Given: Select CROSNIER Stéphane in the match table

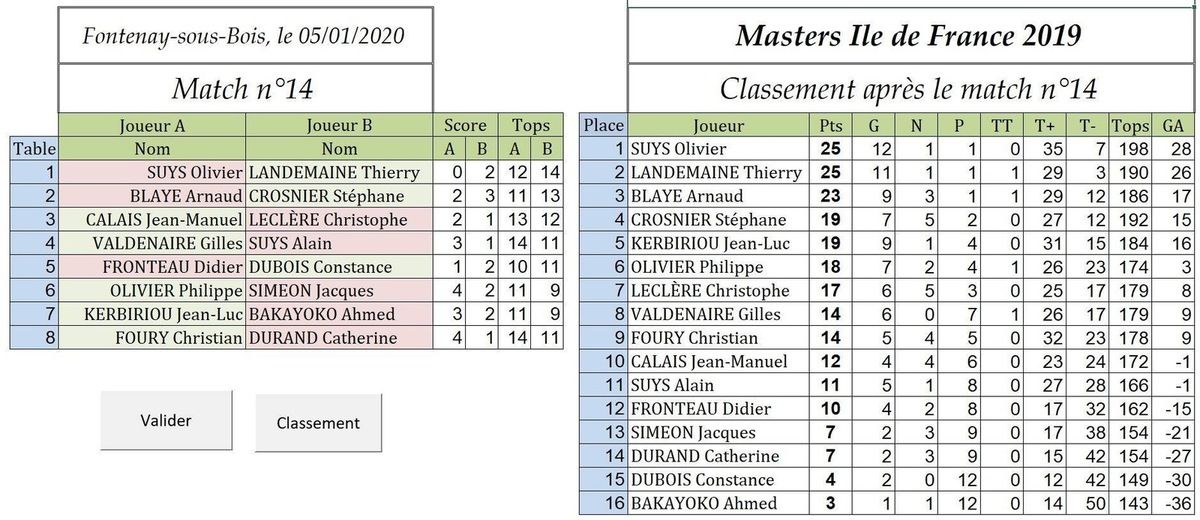Looking at the screenshot, I should (x=339, y=196).
